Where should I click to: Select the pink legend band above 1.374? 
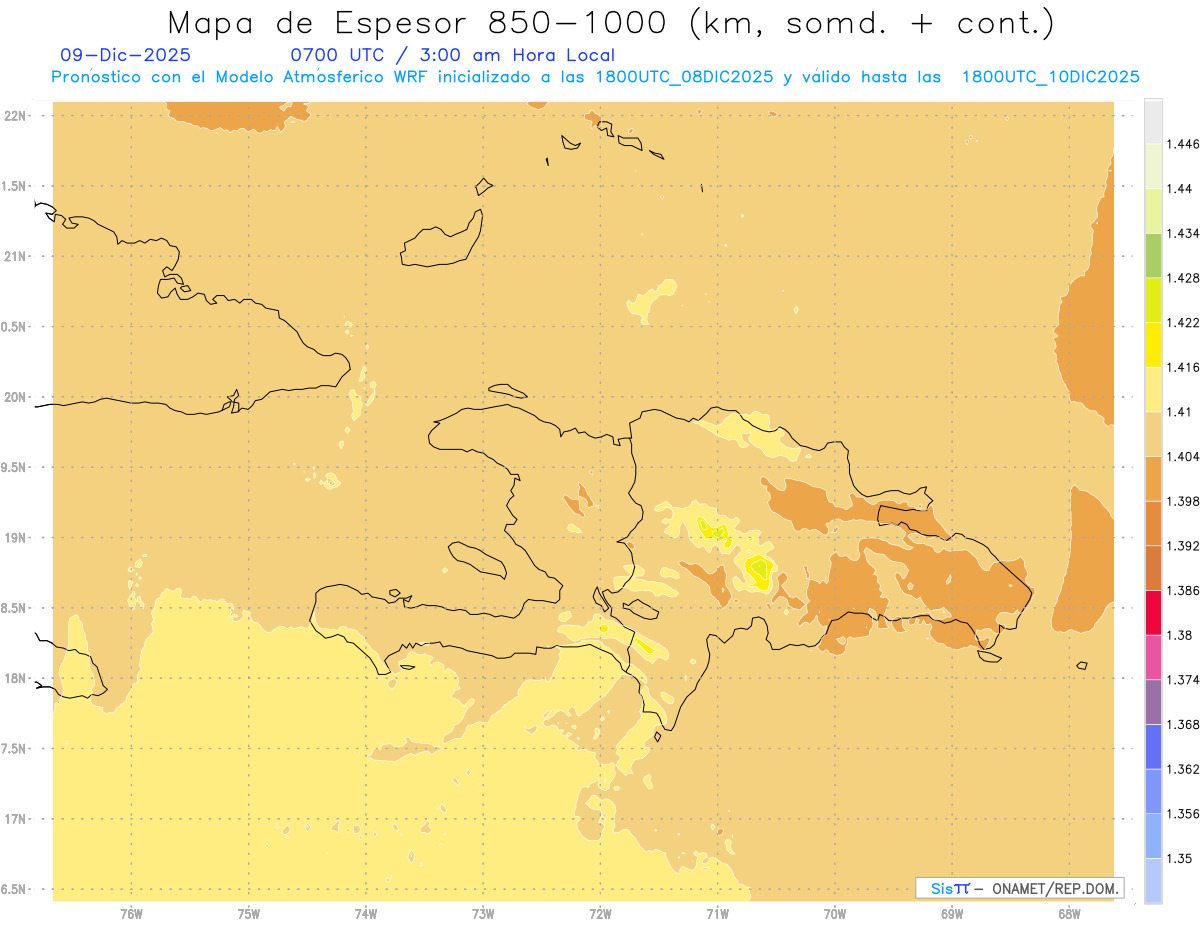pos(1153,657)
